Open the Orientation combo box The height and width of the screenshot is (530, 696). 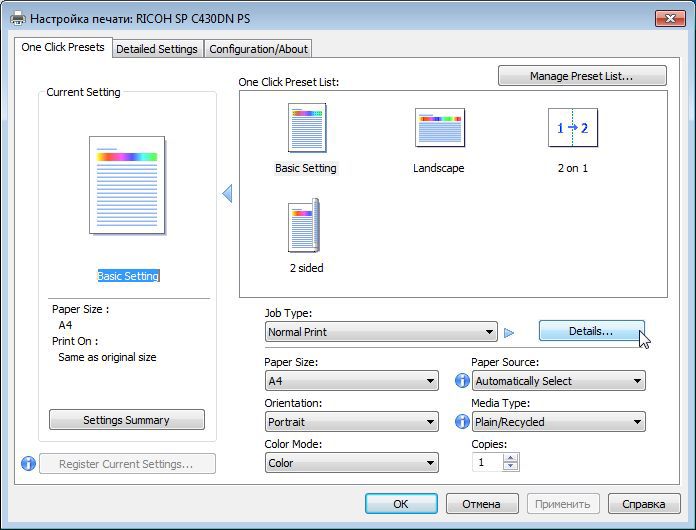(352, 422)
